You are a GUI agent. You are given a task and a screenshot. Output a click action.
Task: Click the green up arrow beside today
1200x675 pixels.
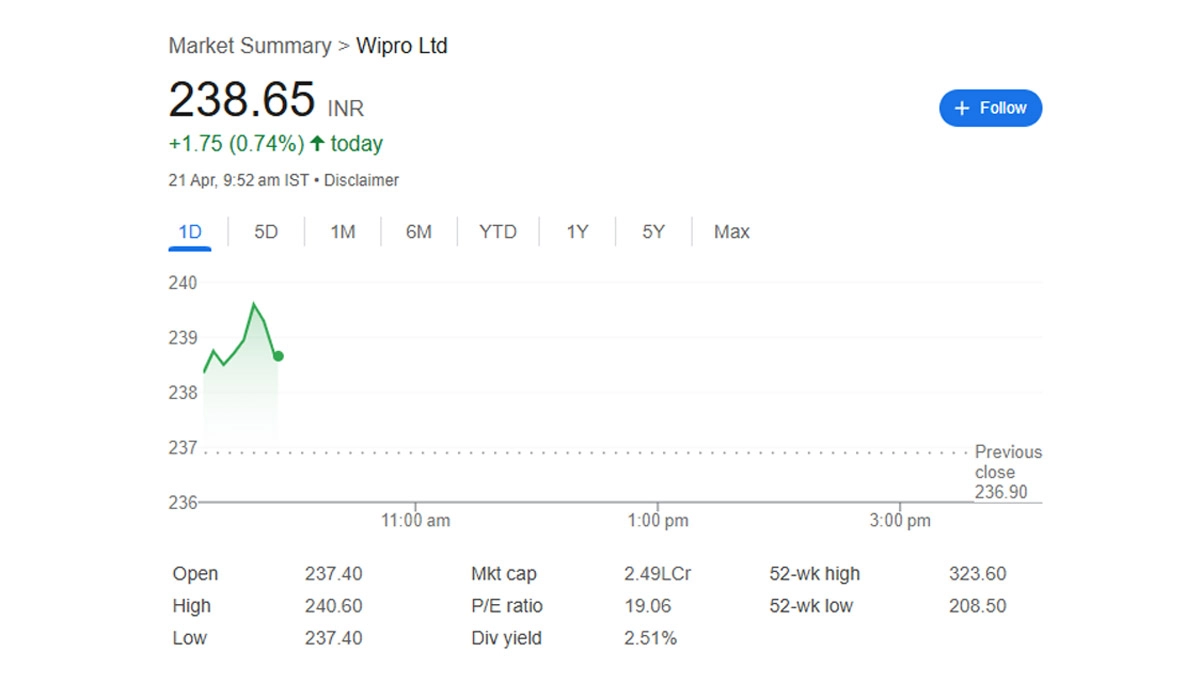click(317, 144)
